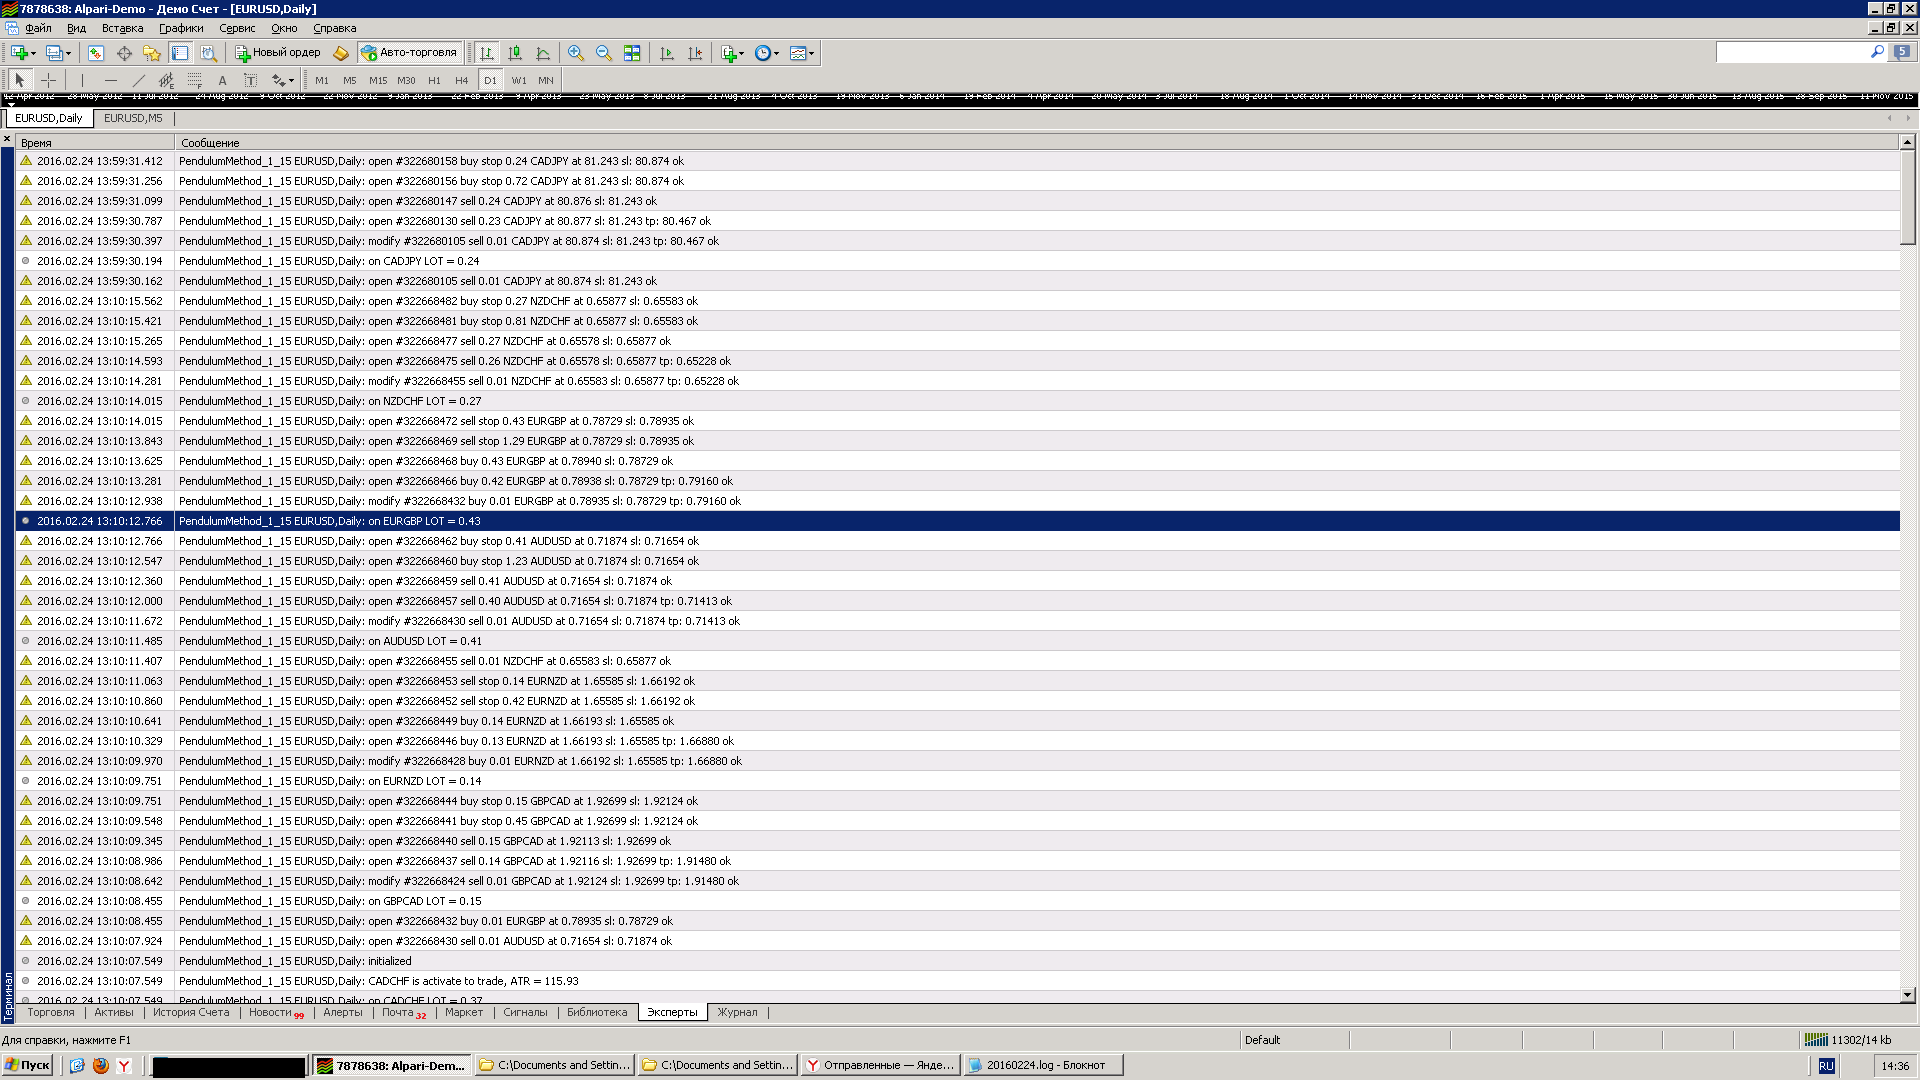Select the text drawing tool (A)

pyautogui.click(x=223, y=80)
